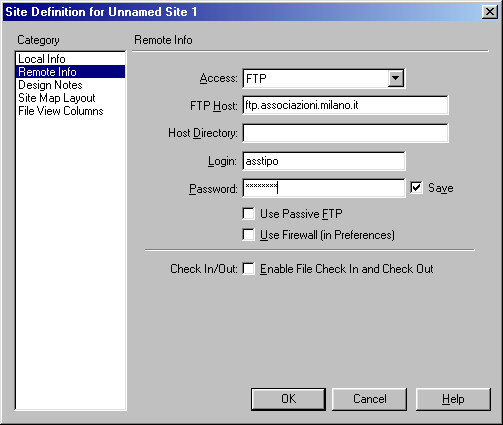This screenshot has height=425, width=503.
Task: Click the Cancel button
Action: click(369, 399)
